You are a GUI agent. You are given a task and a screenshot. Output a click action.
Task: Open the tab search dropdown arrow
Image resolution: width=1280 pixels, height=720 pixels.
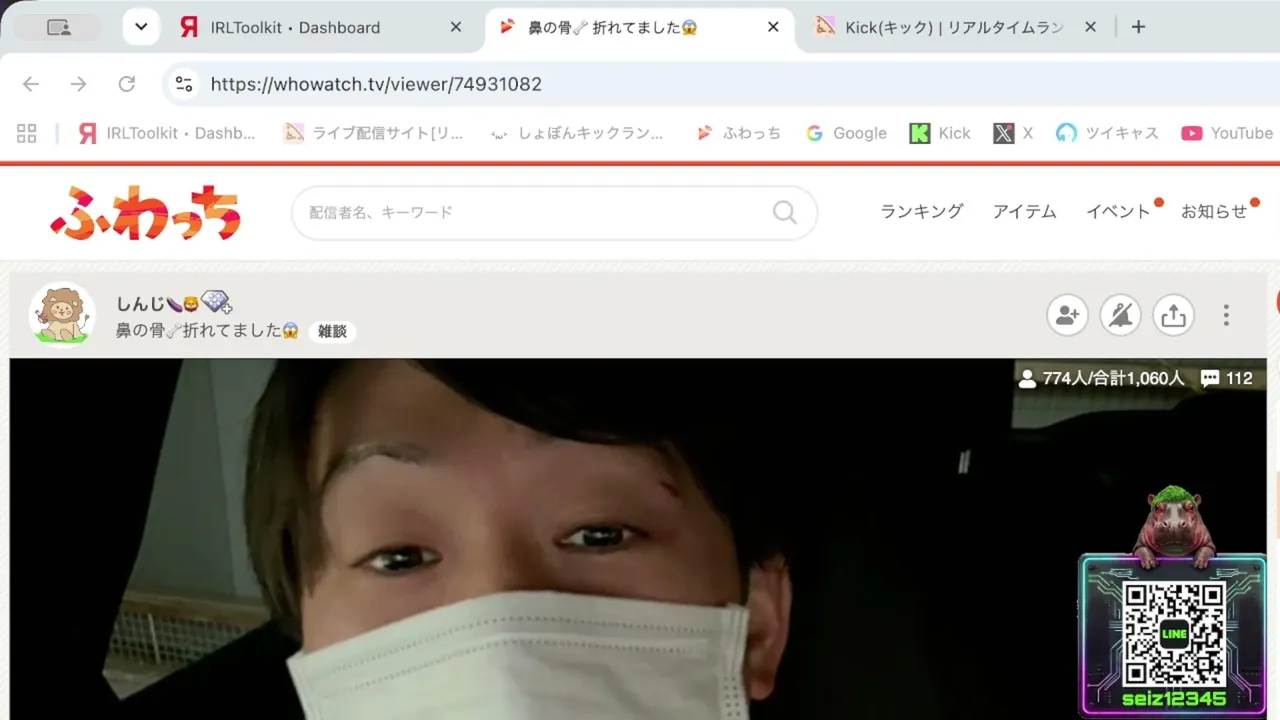tap(141, 27)
